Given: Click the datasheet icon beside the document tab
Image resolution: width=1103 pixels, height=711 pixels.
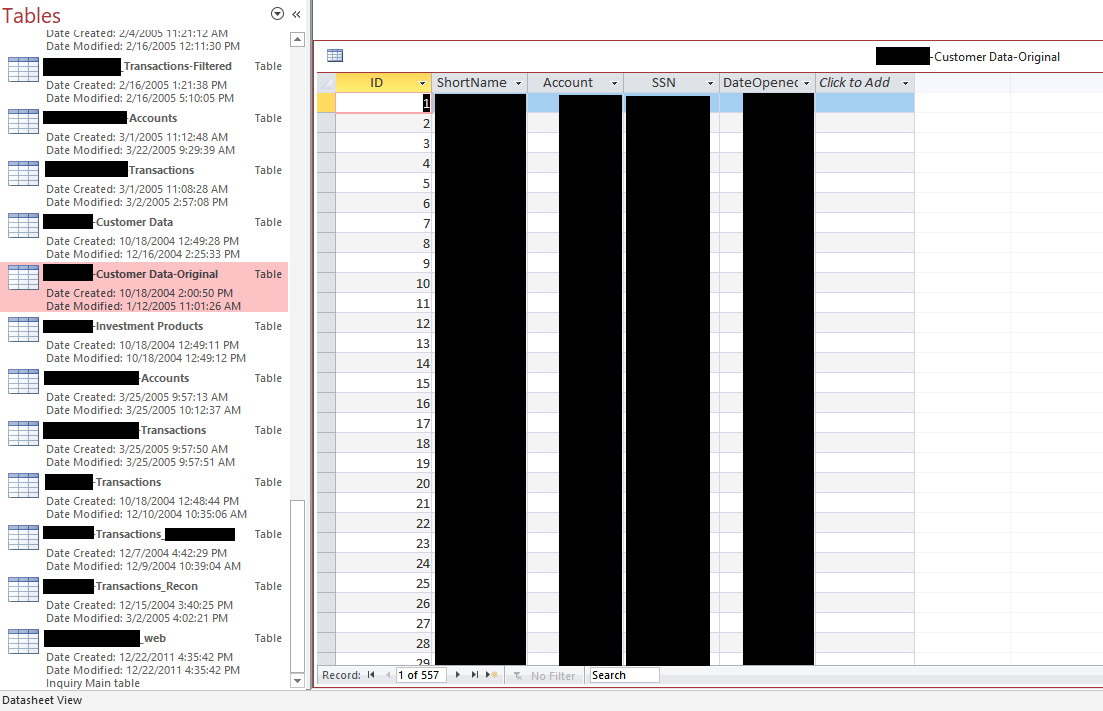Looking at the screenshot, I should 335,56.
